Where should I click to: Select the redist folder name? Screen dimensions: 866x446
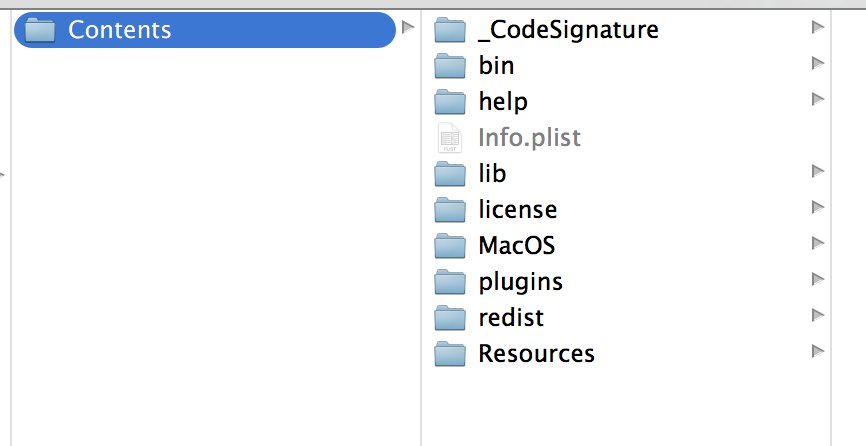[511, 318]
